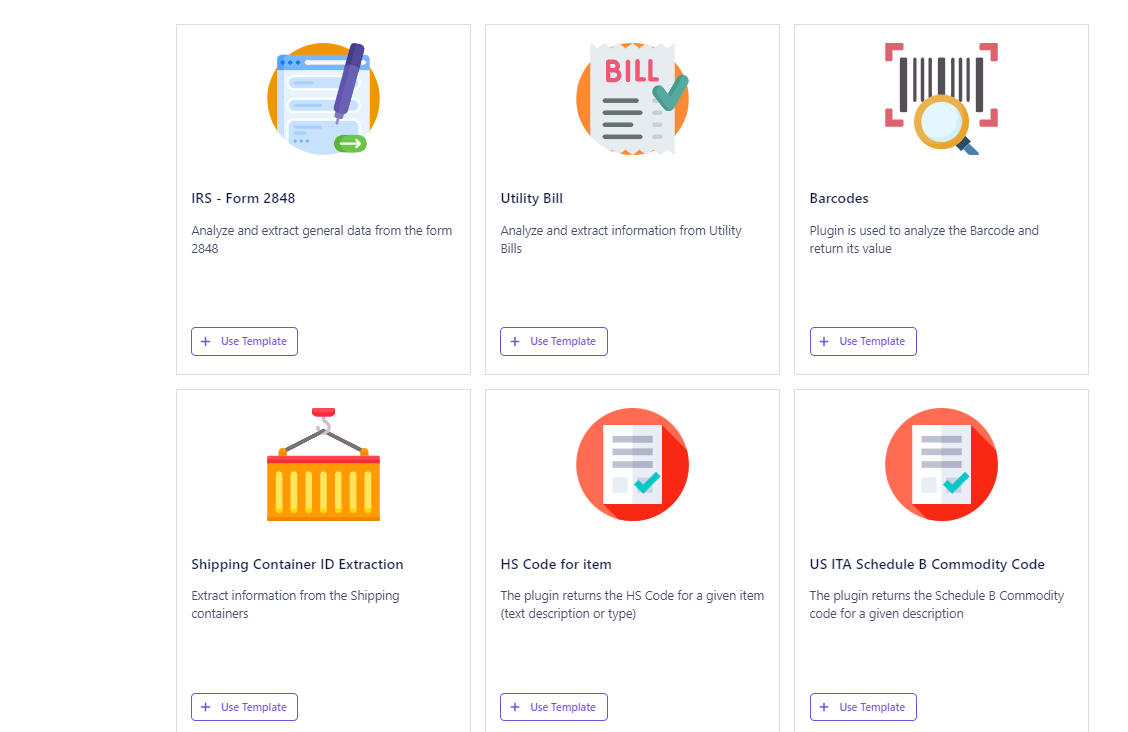Viewport: 1128px width, 732px height.
Task: Click the plus icon on IRS Form 2848's Use Template
Action: (206, 342)
